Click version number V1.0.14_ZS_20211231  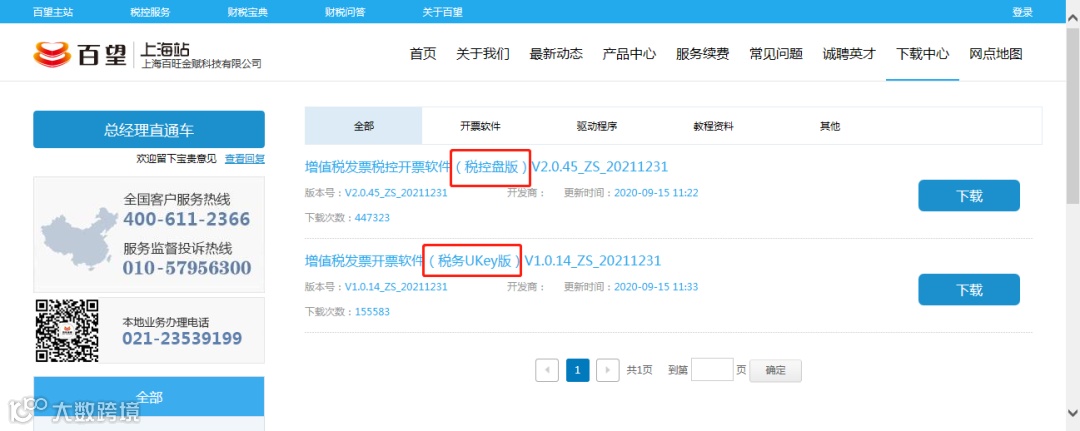[396, 286]
